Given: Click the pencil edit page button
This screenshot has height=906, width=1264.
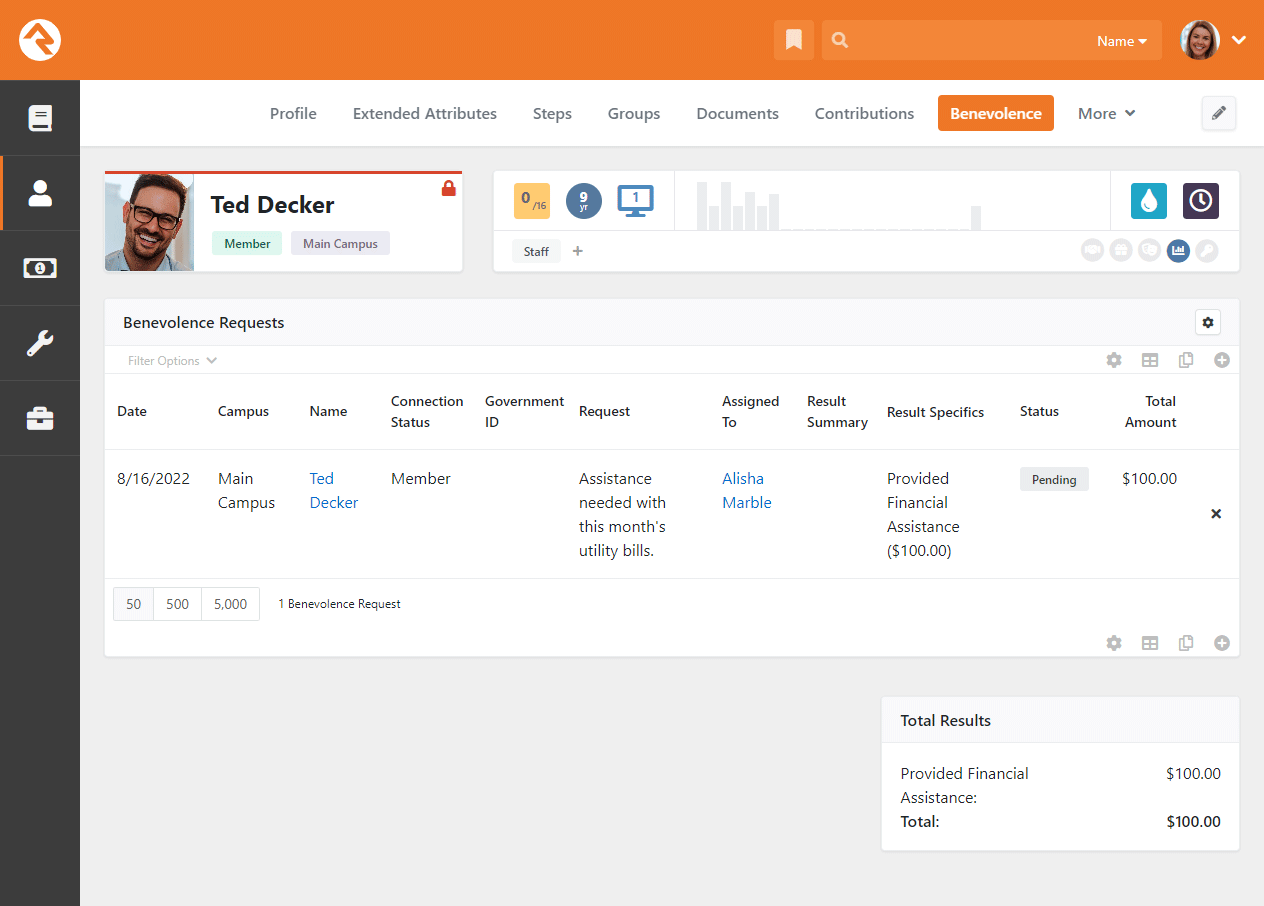Looking at the screenshot, I should click(x=1219, y=114).
